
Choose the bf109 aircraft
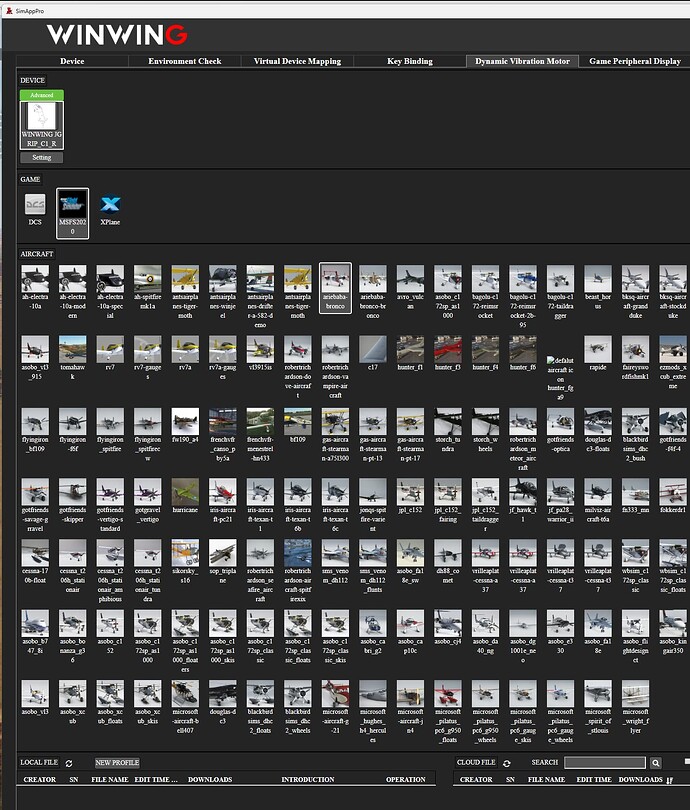point(297,422)
